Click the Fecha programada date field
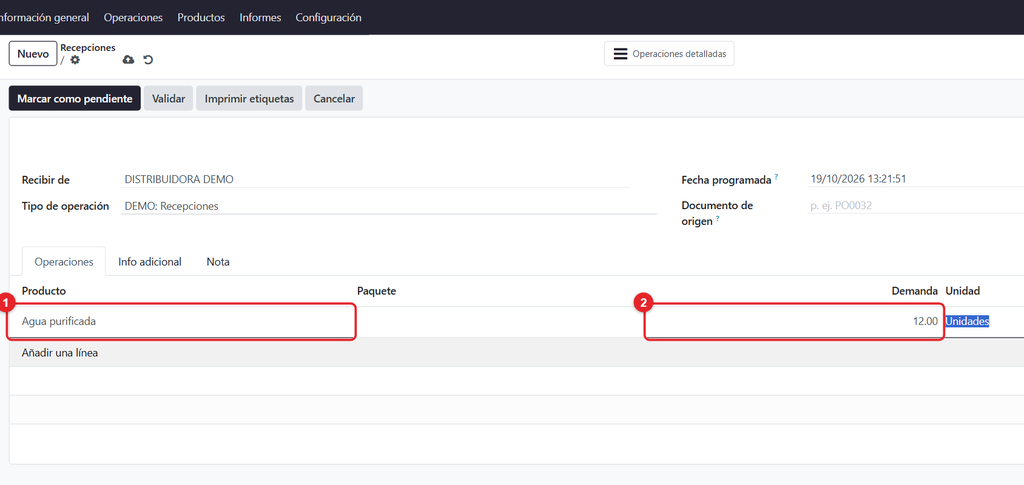 (915, 179)
